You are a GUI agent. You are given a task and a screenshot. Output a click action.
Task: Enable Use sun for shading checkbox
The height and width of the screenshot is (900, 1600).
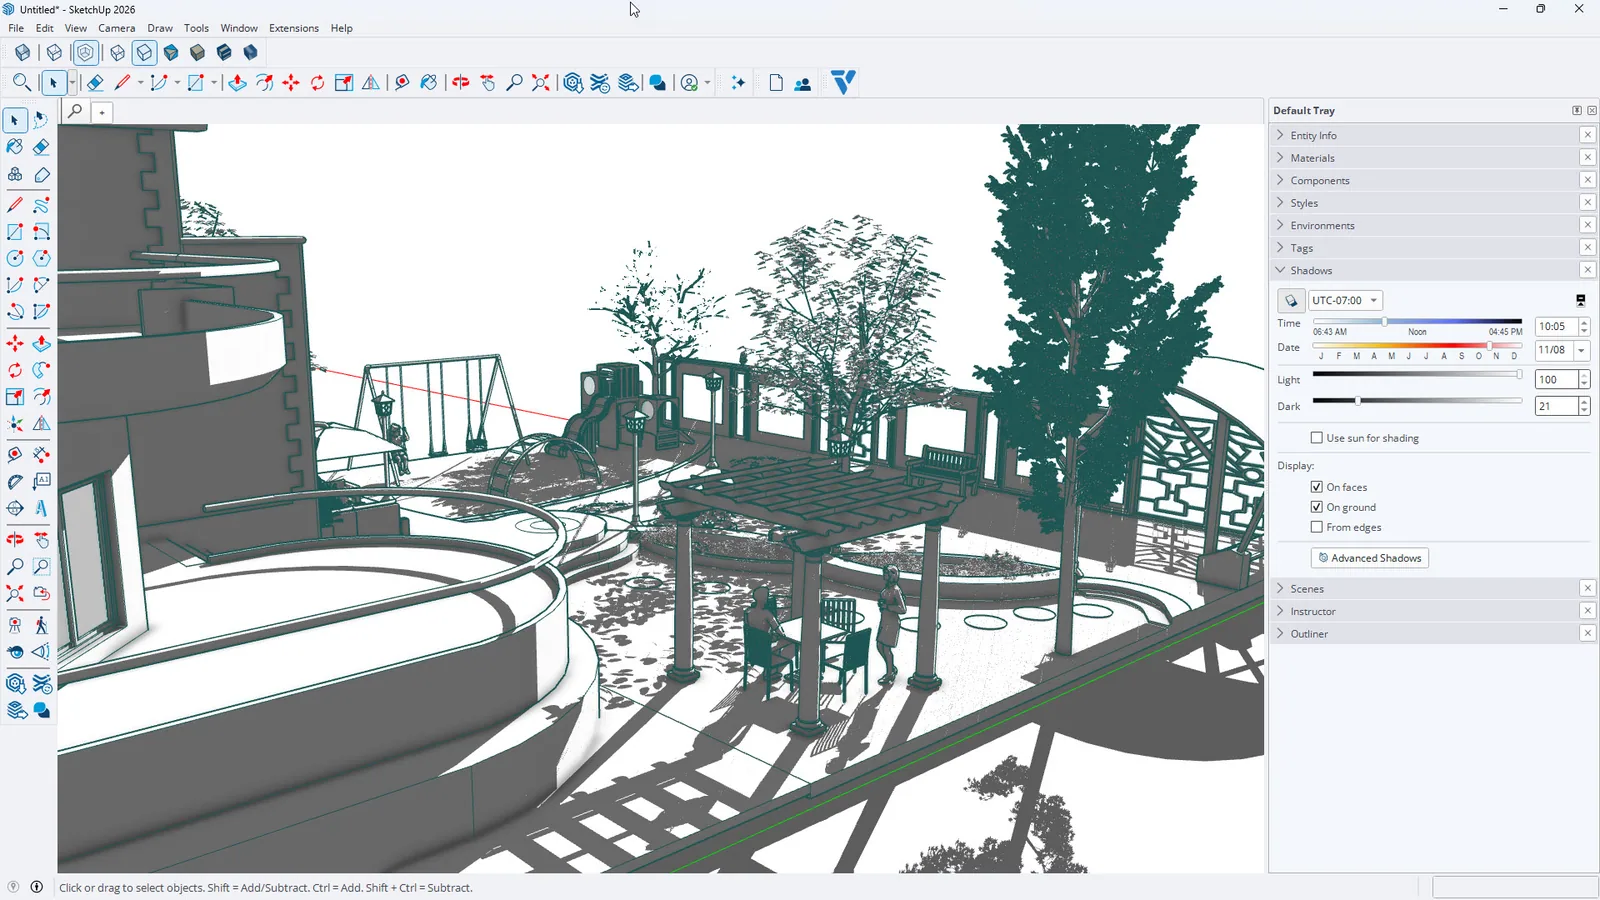pos(1317,438)
